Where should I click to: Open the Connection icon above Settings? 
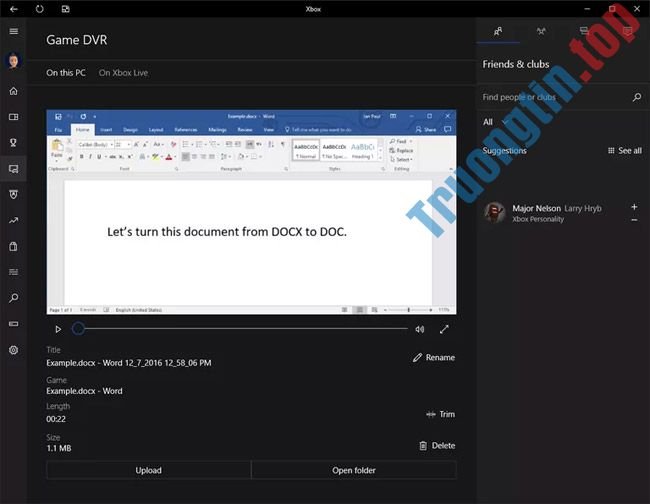point(13,324)
